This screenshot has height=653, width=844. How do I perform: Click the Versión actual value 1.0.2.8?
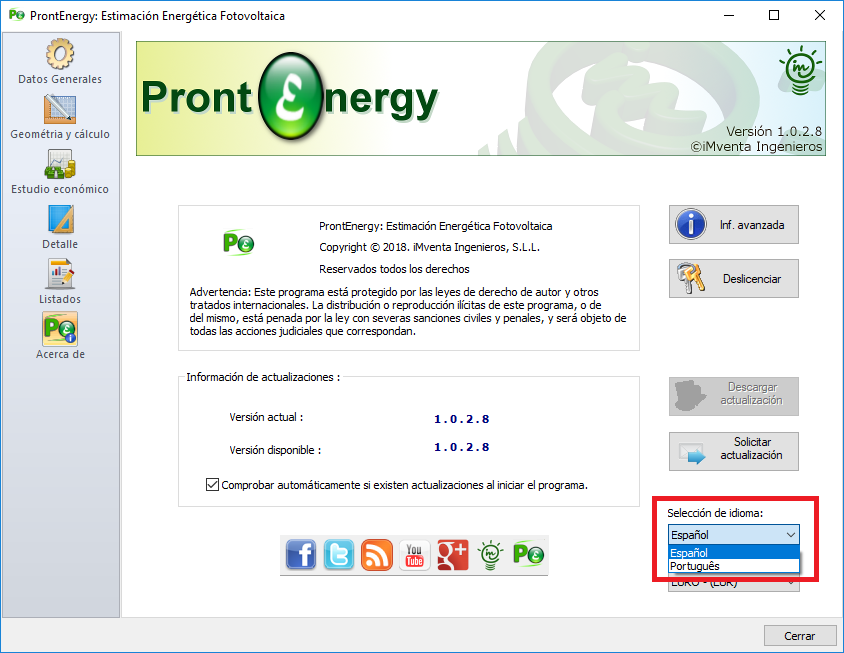pyautogui.click(x=461, y=419)
